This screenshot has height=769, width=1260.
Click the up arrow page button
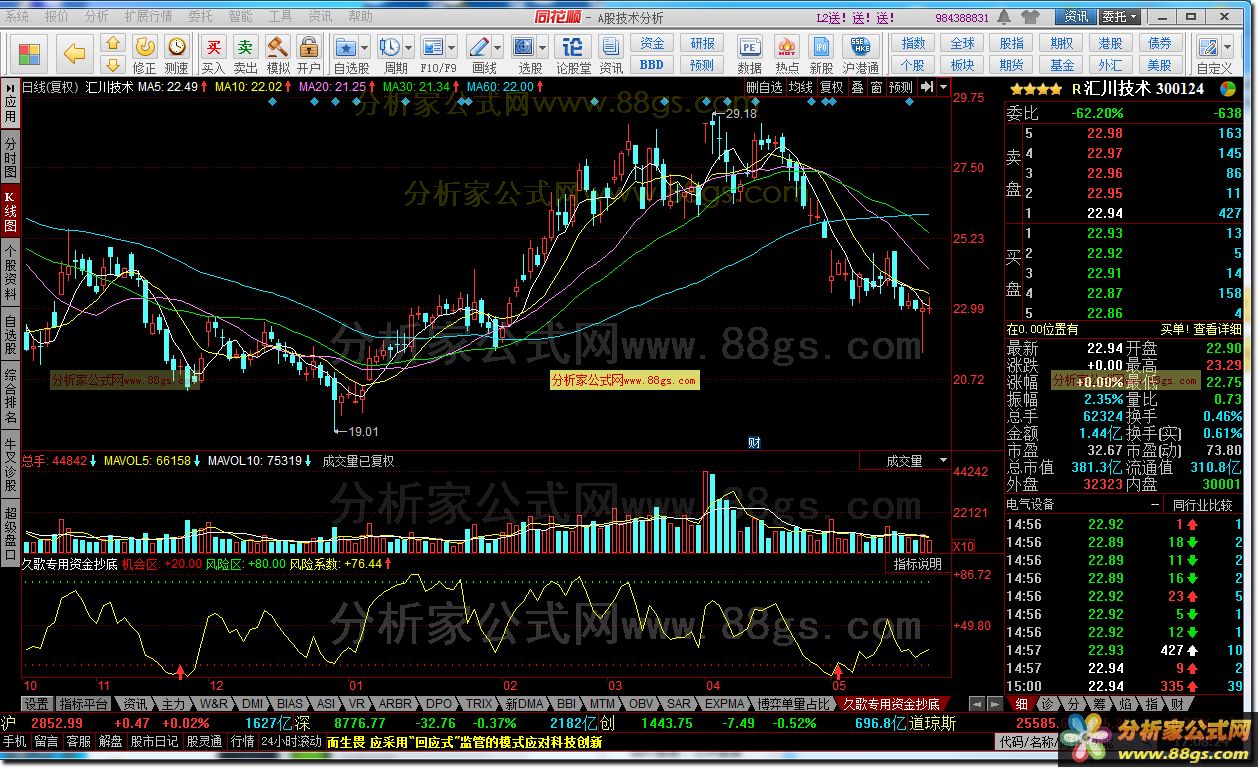click(x=112, y=43)
